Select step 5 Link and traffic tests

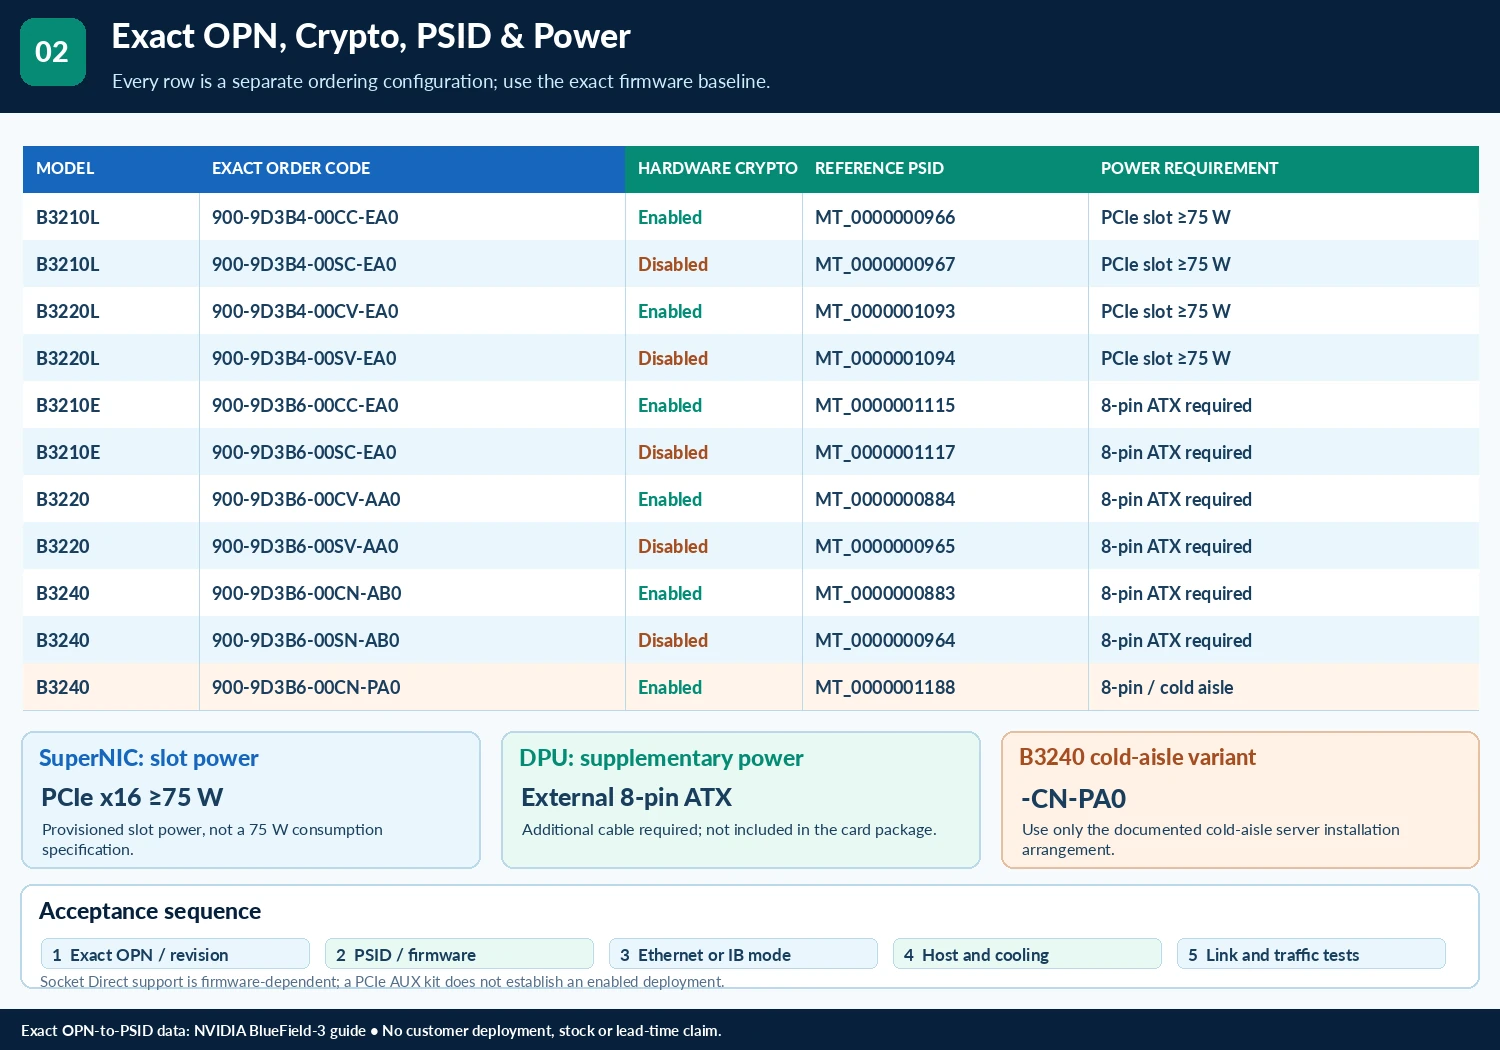pos(1311,954)
